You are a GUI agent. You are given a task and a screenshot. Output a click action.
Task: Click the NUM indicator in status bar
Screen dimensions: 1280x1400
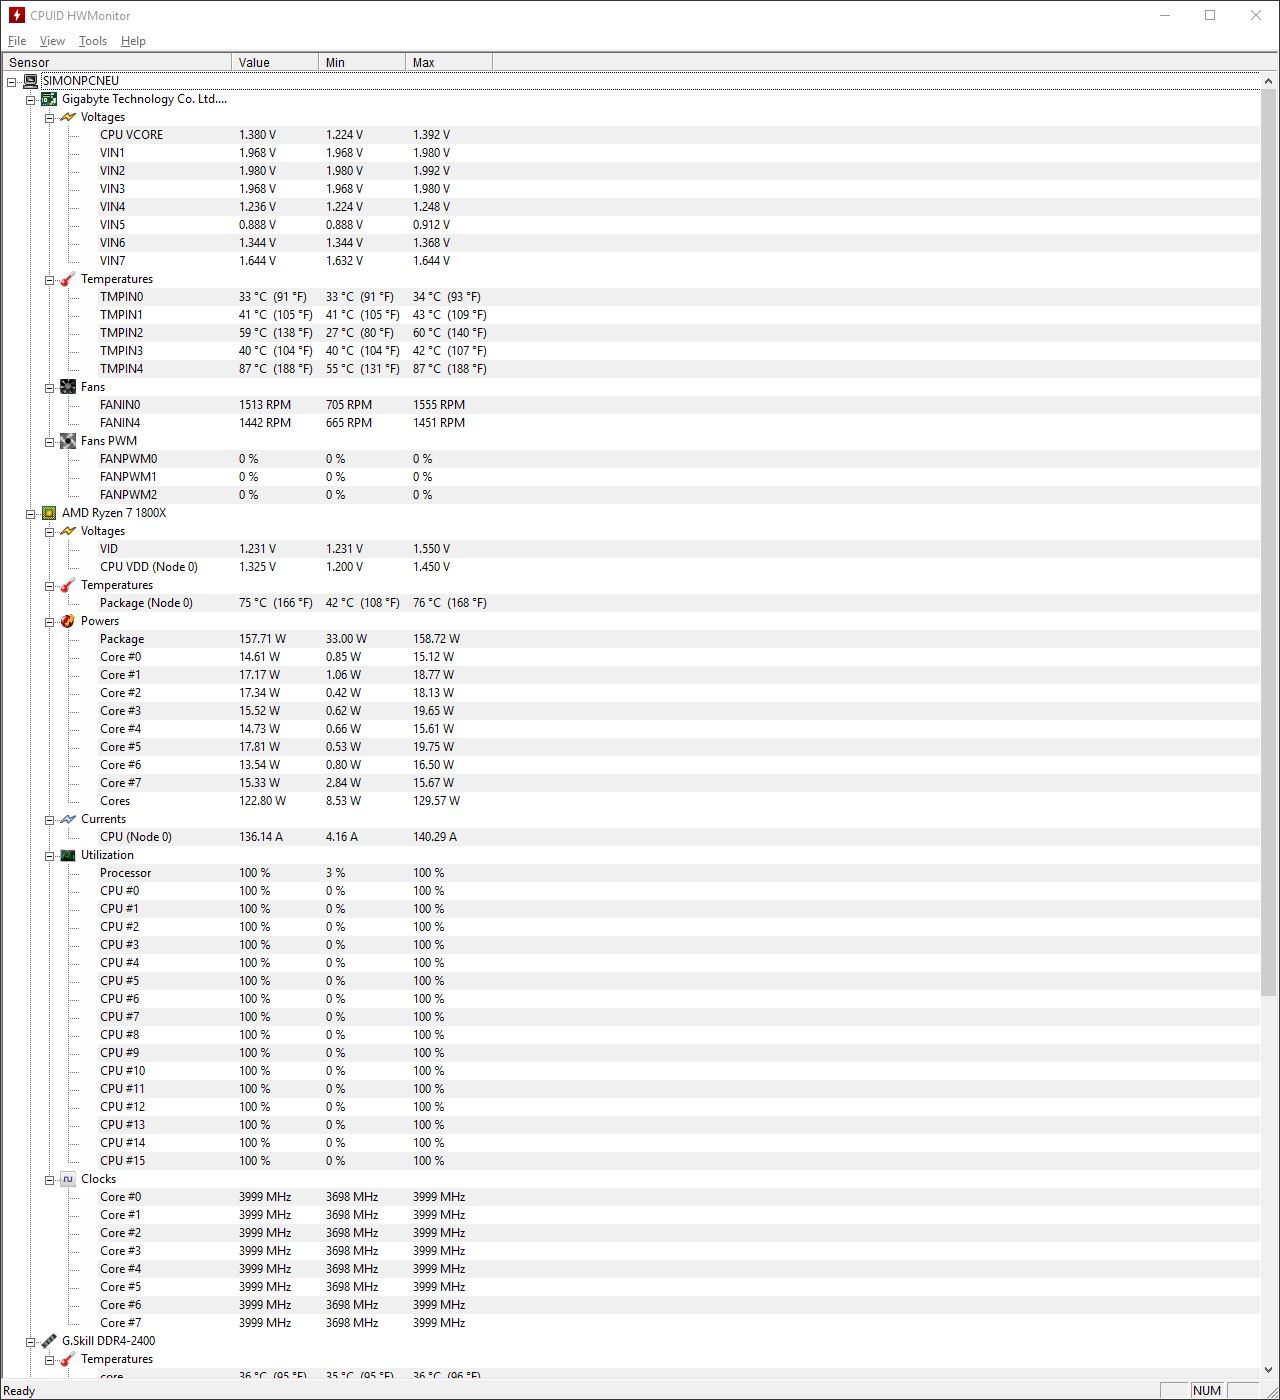click(1207, 1390)
